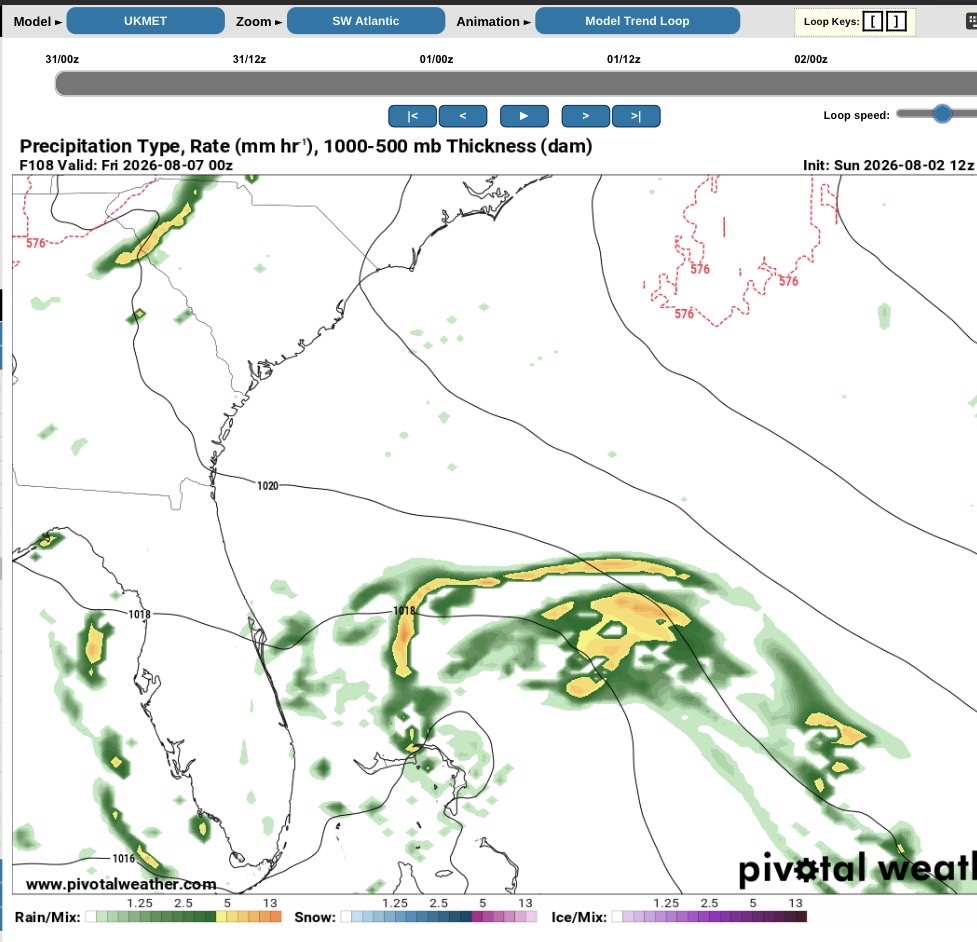Click the Loop speed label

[x=856, y=115]
